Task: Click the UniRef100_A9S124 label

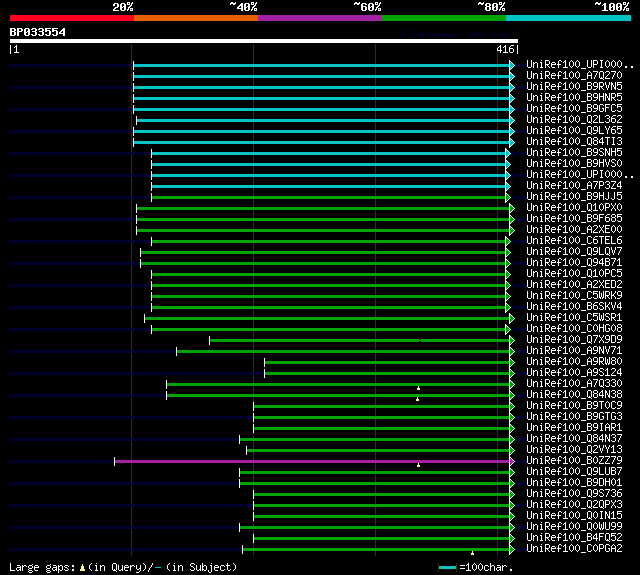Action: 574,373
